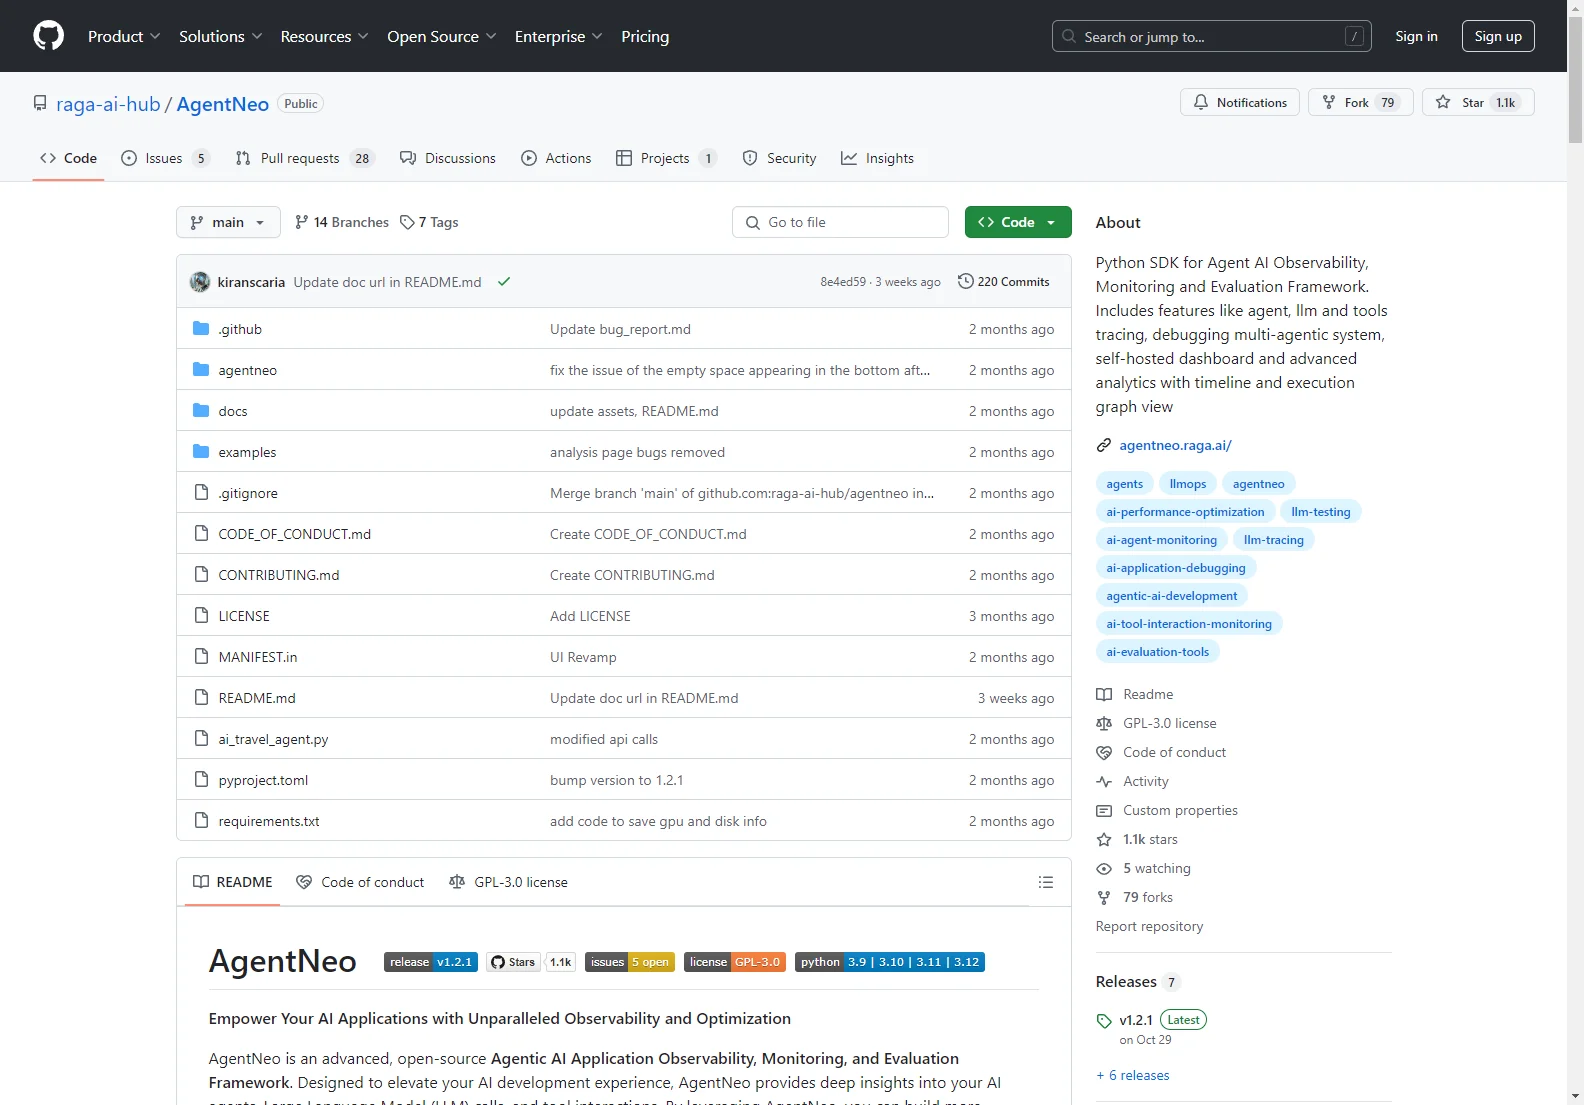Click the file icon next to pyproject.toml
1584x1105 pixels.
(201, 779)
